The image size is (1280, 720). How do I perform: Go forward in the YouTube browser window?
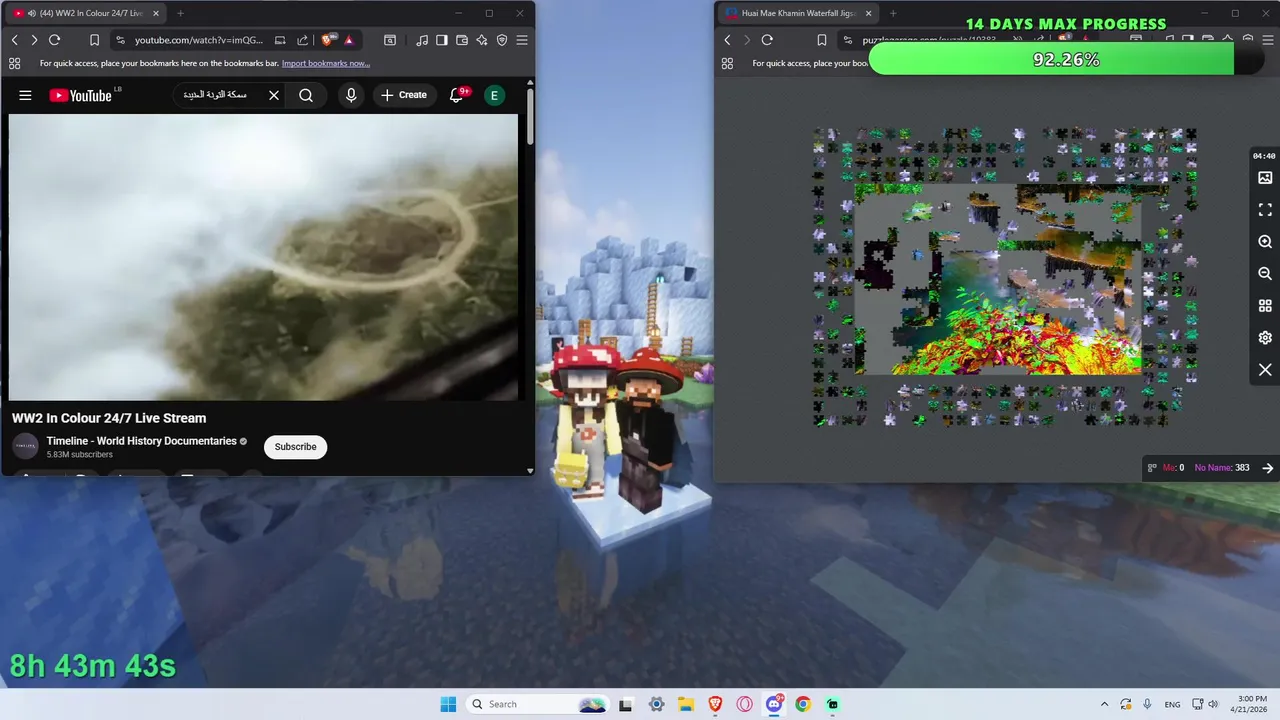coord(34,40)
